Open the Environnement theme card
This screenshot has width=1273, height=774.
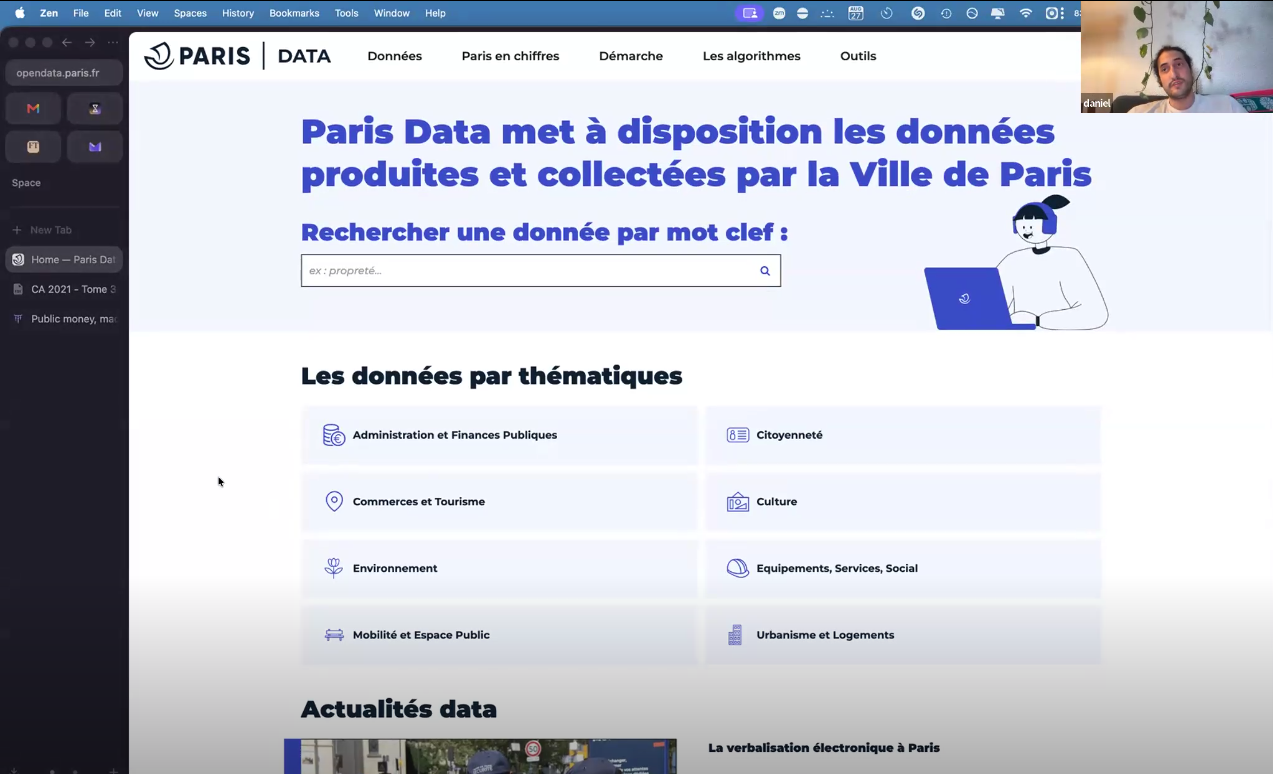(x=499, y=568)
